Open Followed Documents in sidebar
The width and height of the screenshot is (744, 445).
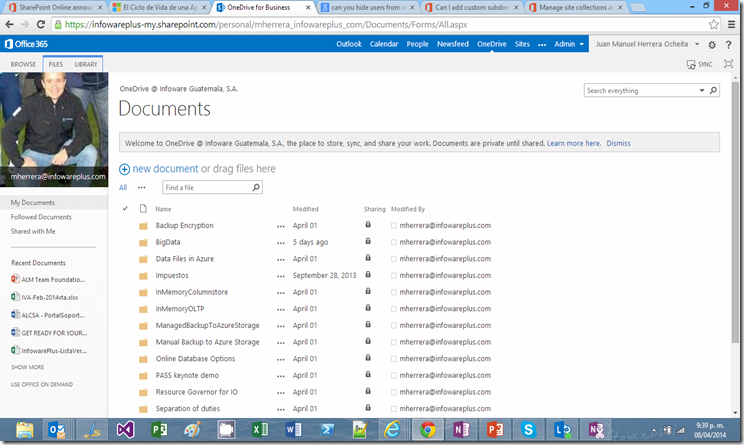tap(41, 217)
